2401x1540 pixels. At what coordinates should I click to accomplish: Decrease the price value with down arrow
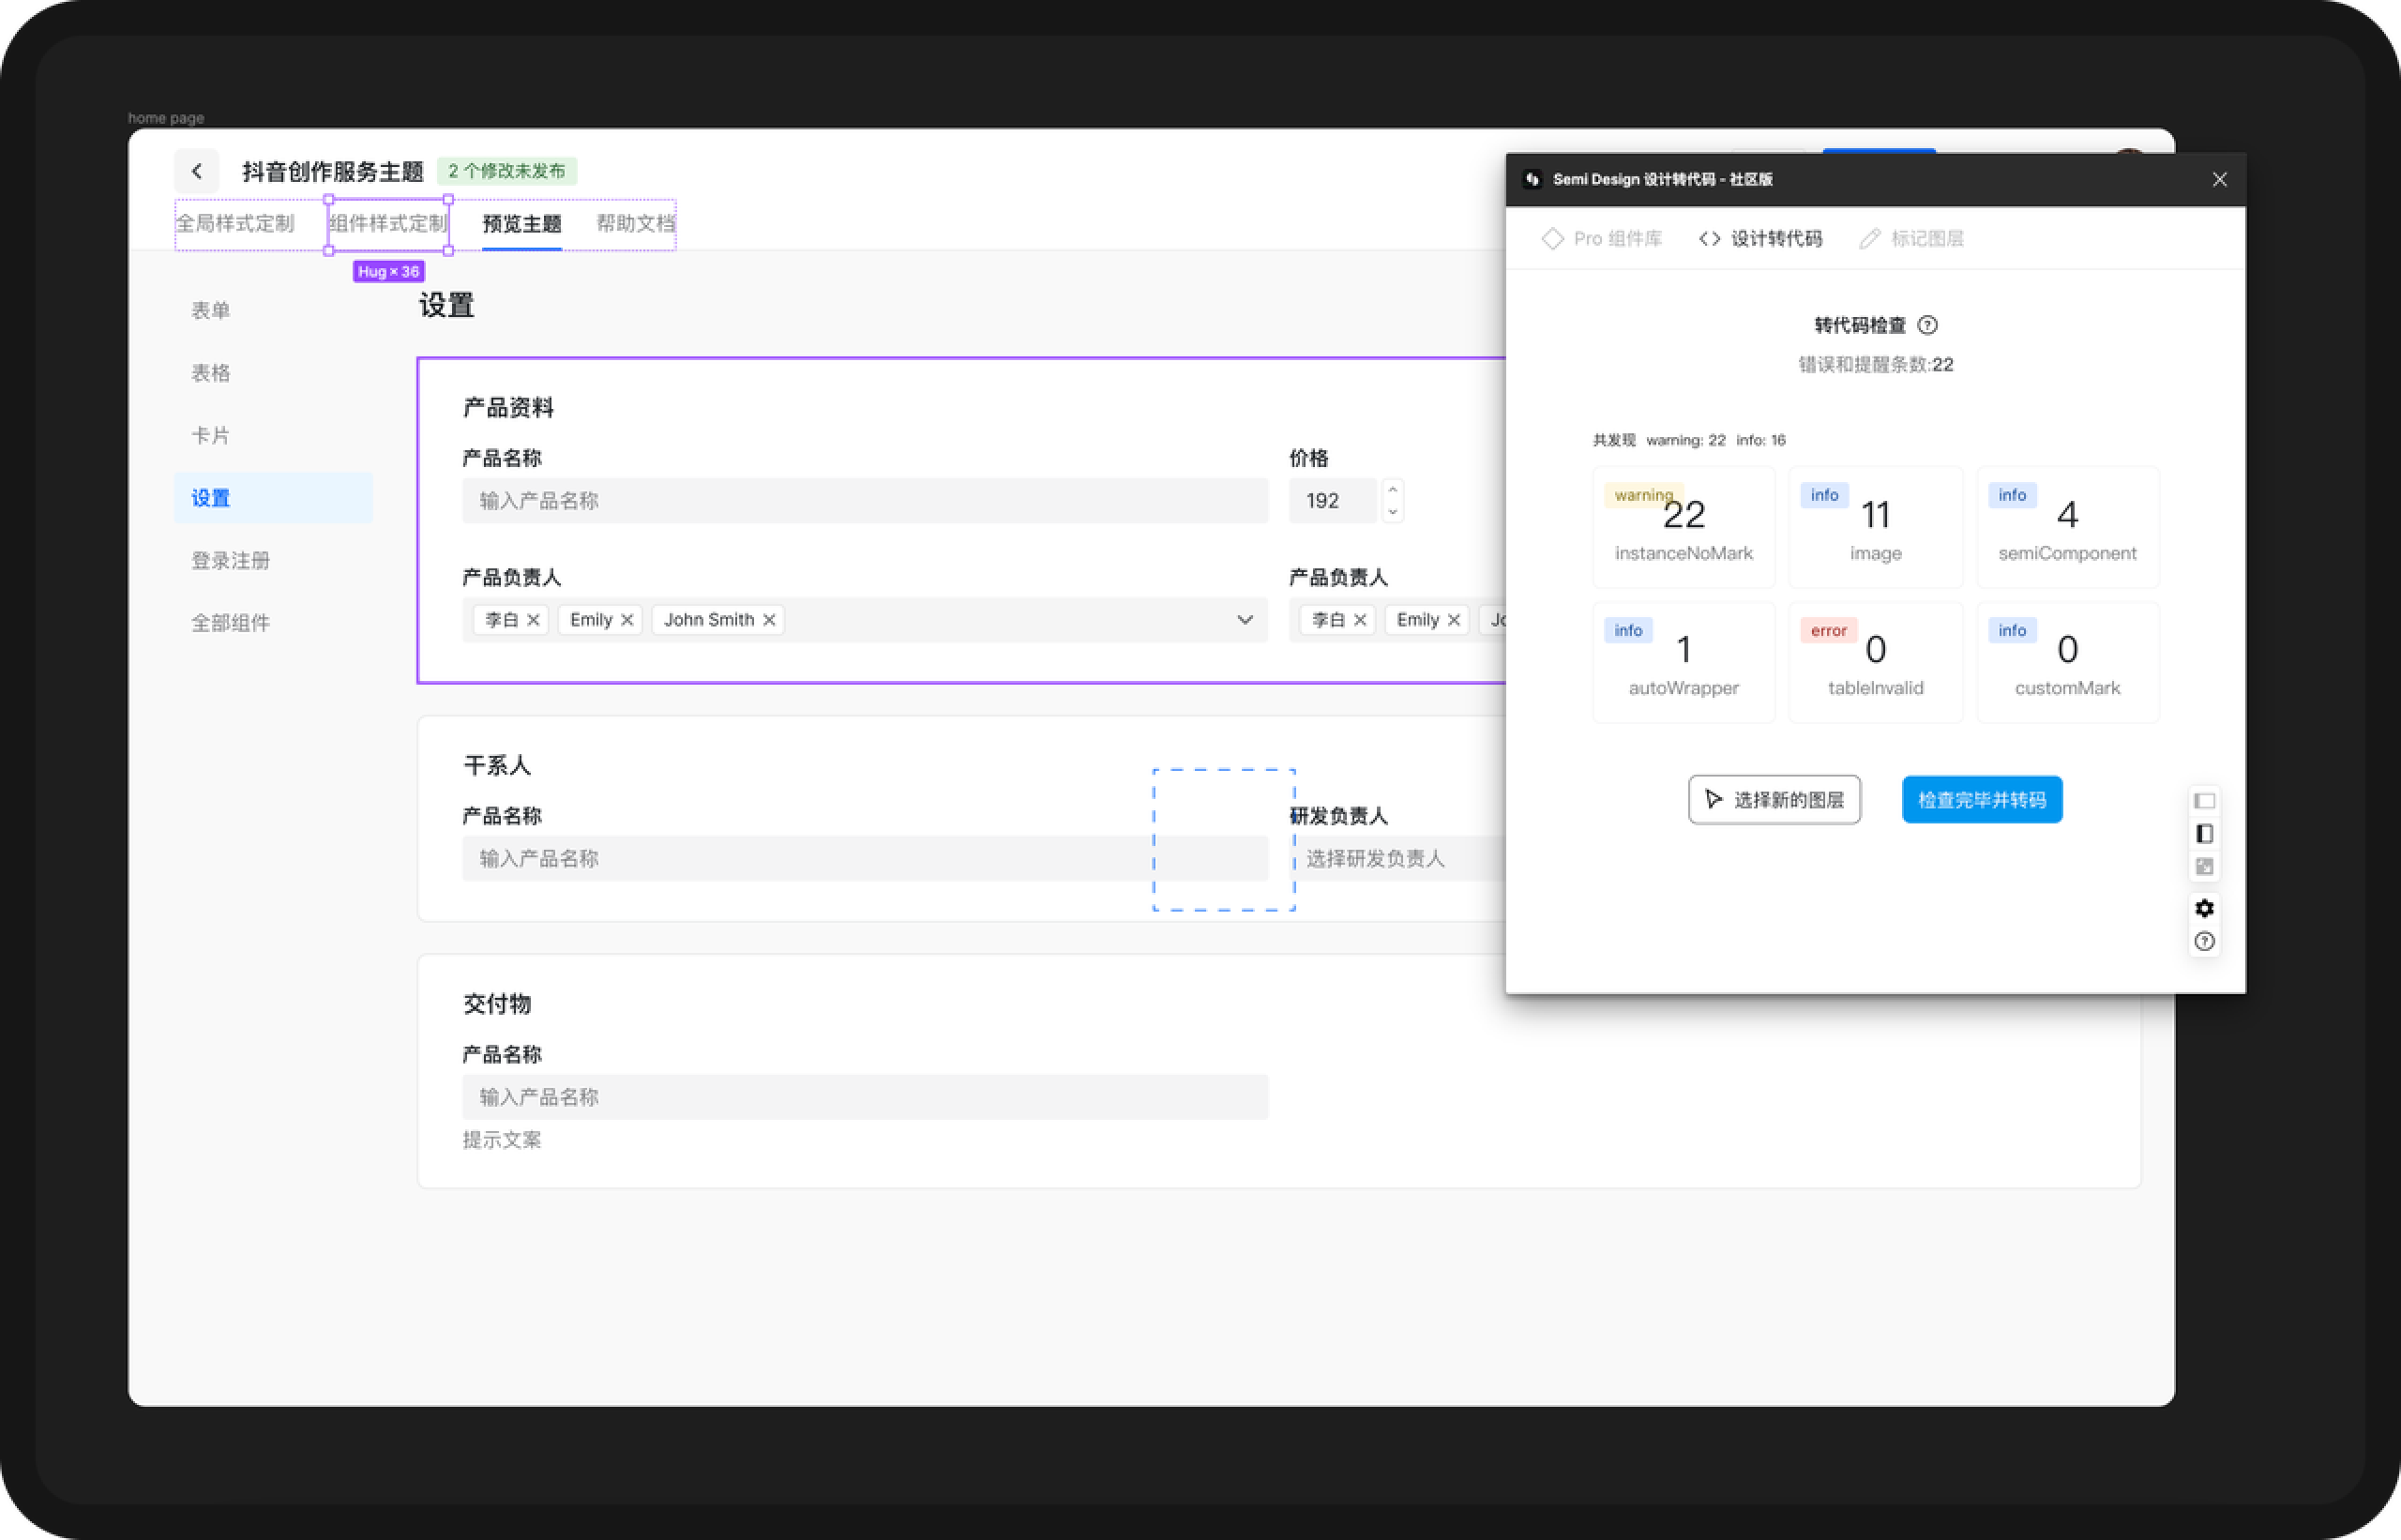pyautogui.click(x=1392, y=512)
